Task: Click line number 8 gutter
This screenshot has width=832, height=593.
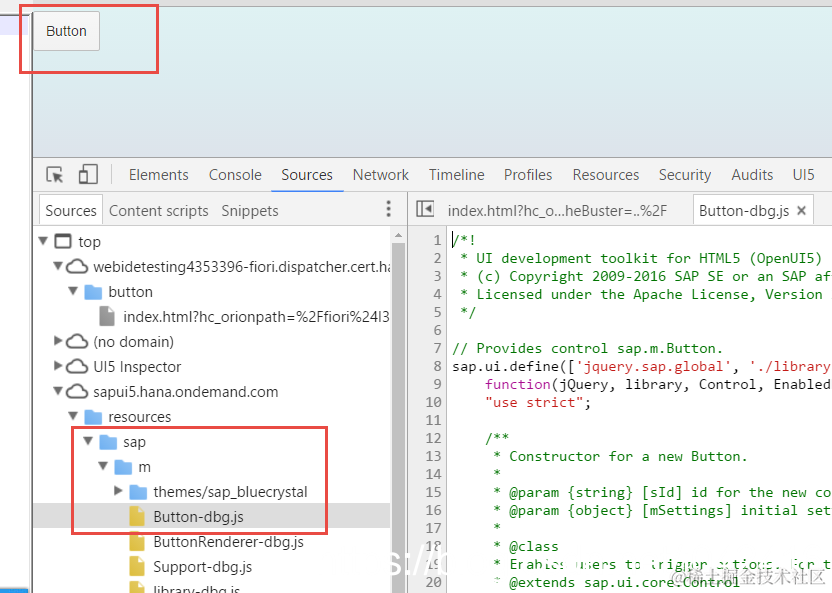Action: [437, 366]
